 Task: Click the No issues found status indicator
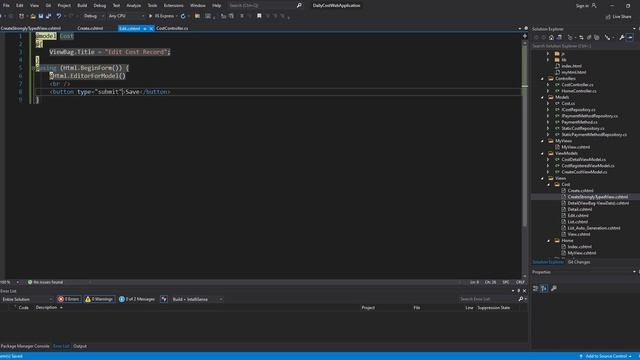pyautogui.click(x=45, y=282)
